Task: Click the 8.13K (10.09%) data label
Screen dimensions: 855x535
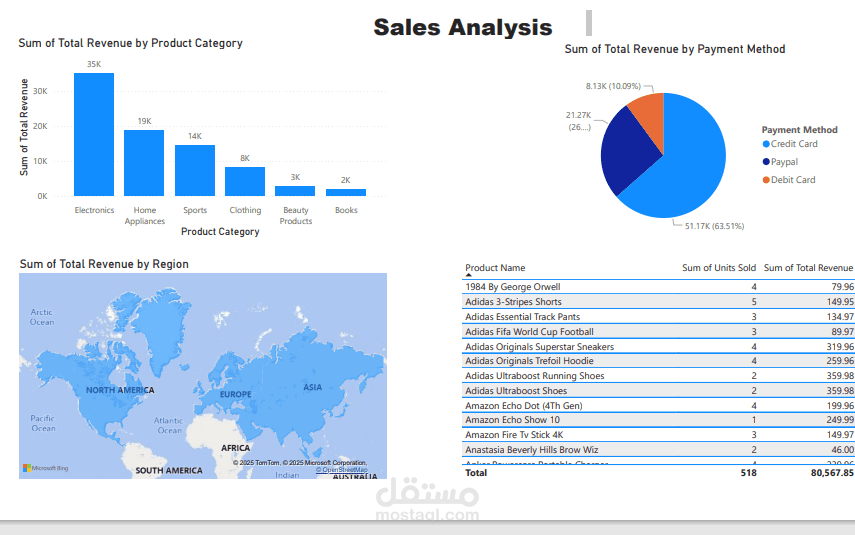Action: [613, 86]
